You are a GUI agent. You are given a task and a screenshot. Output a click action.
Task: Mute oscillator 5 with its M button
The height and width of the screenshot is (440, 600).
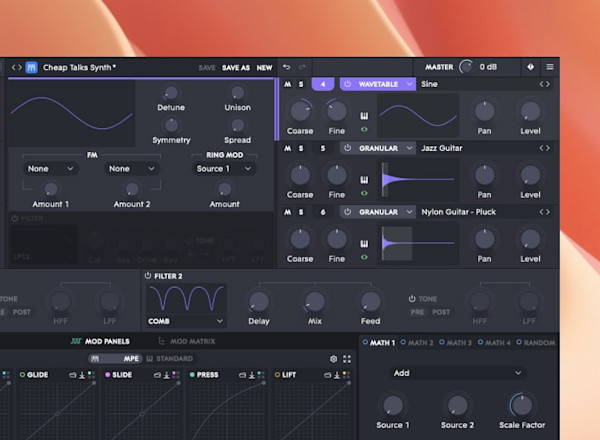pyautogui.click(x=288, y=148)
